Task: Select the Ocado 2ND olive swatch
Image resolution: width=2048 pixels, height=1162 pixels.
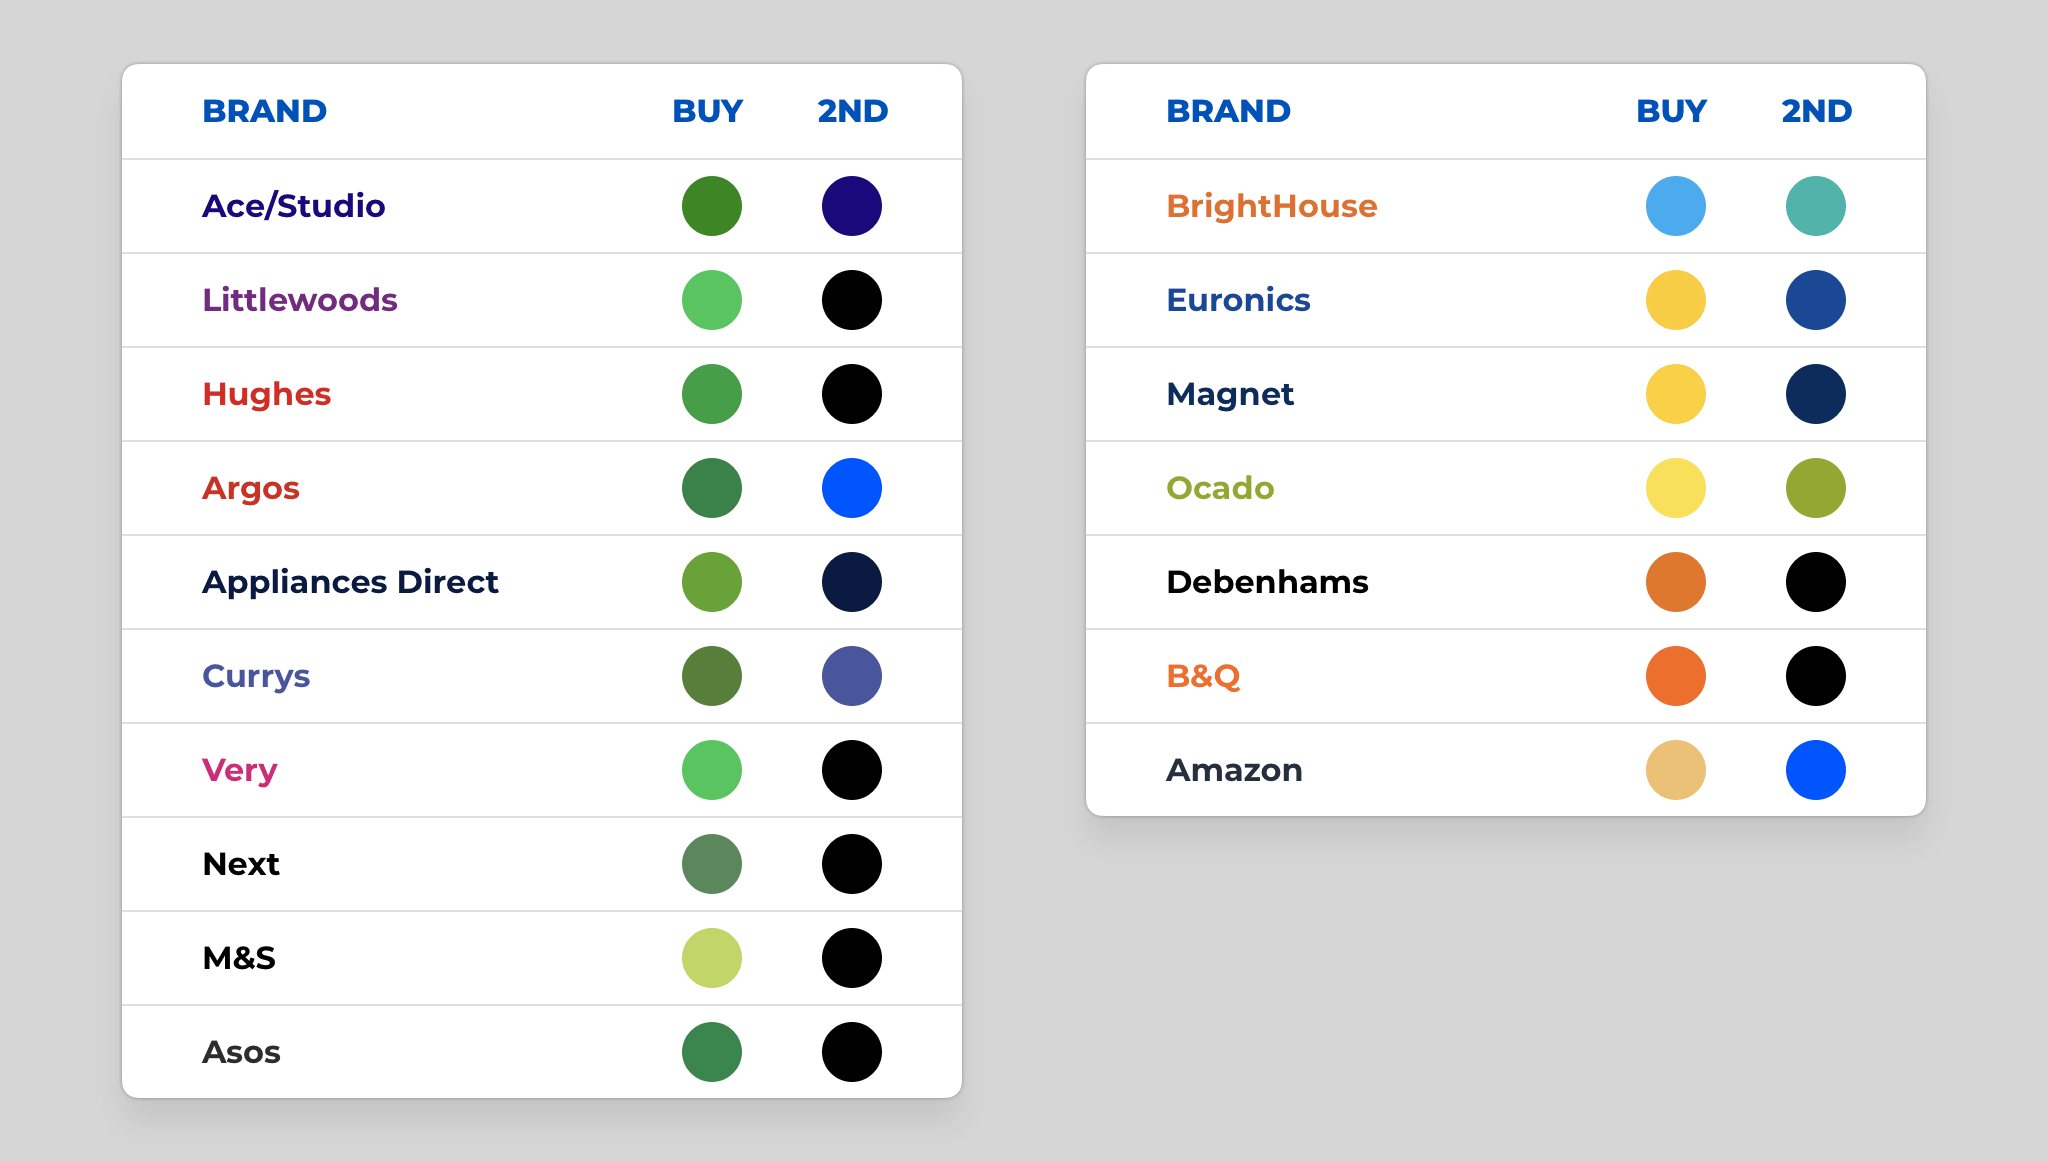Action: click(1815, 488)
